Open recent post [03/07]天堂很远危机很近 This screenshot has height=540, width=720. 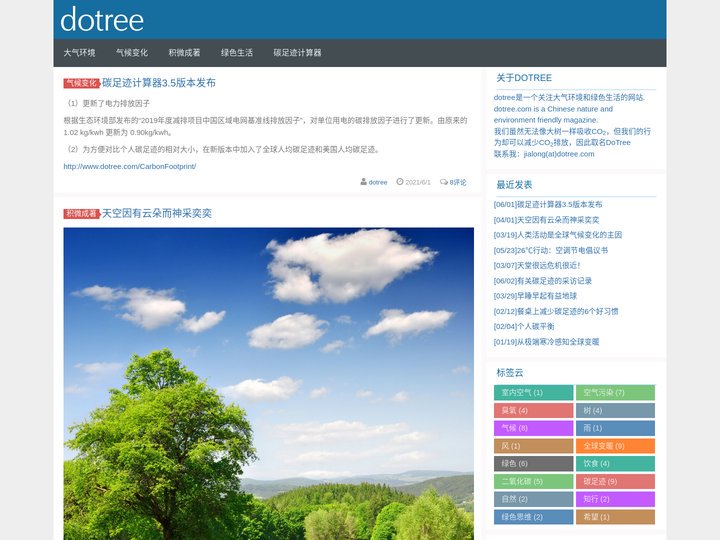537,265
